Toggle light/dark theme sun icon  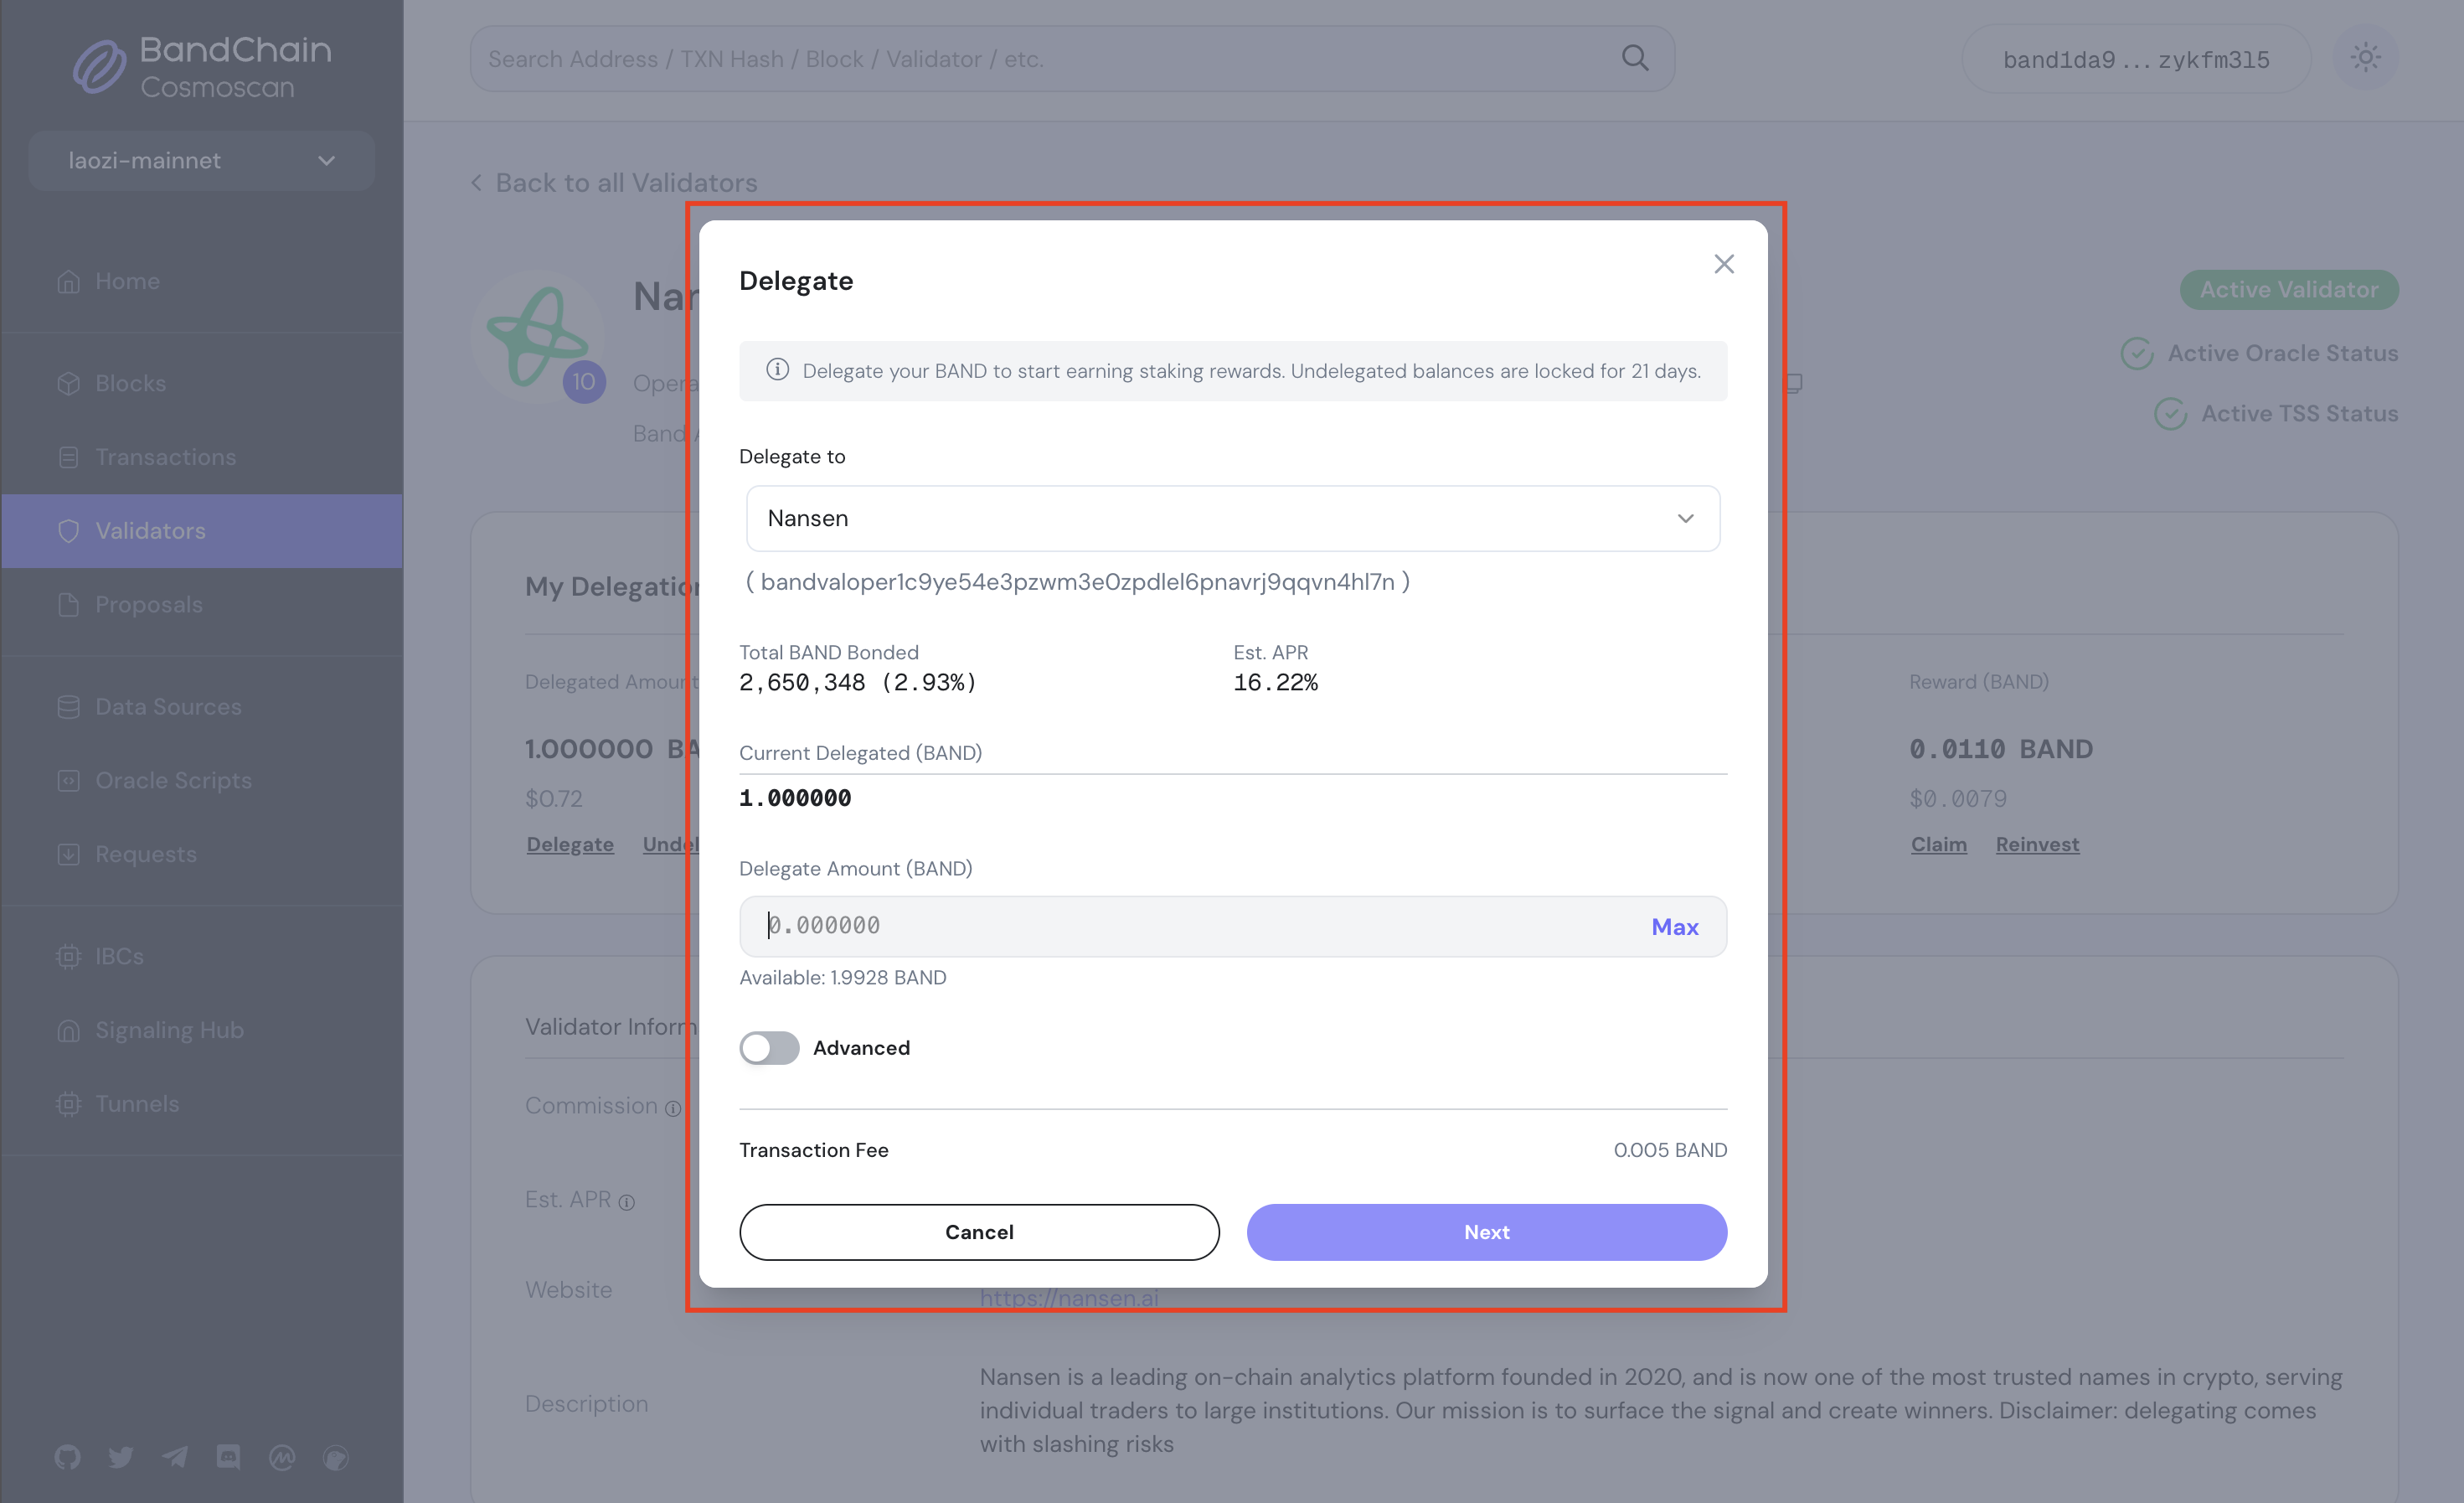click(2365, 58)
